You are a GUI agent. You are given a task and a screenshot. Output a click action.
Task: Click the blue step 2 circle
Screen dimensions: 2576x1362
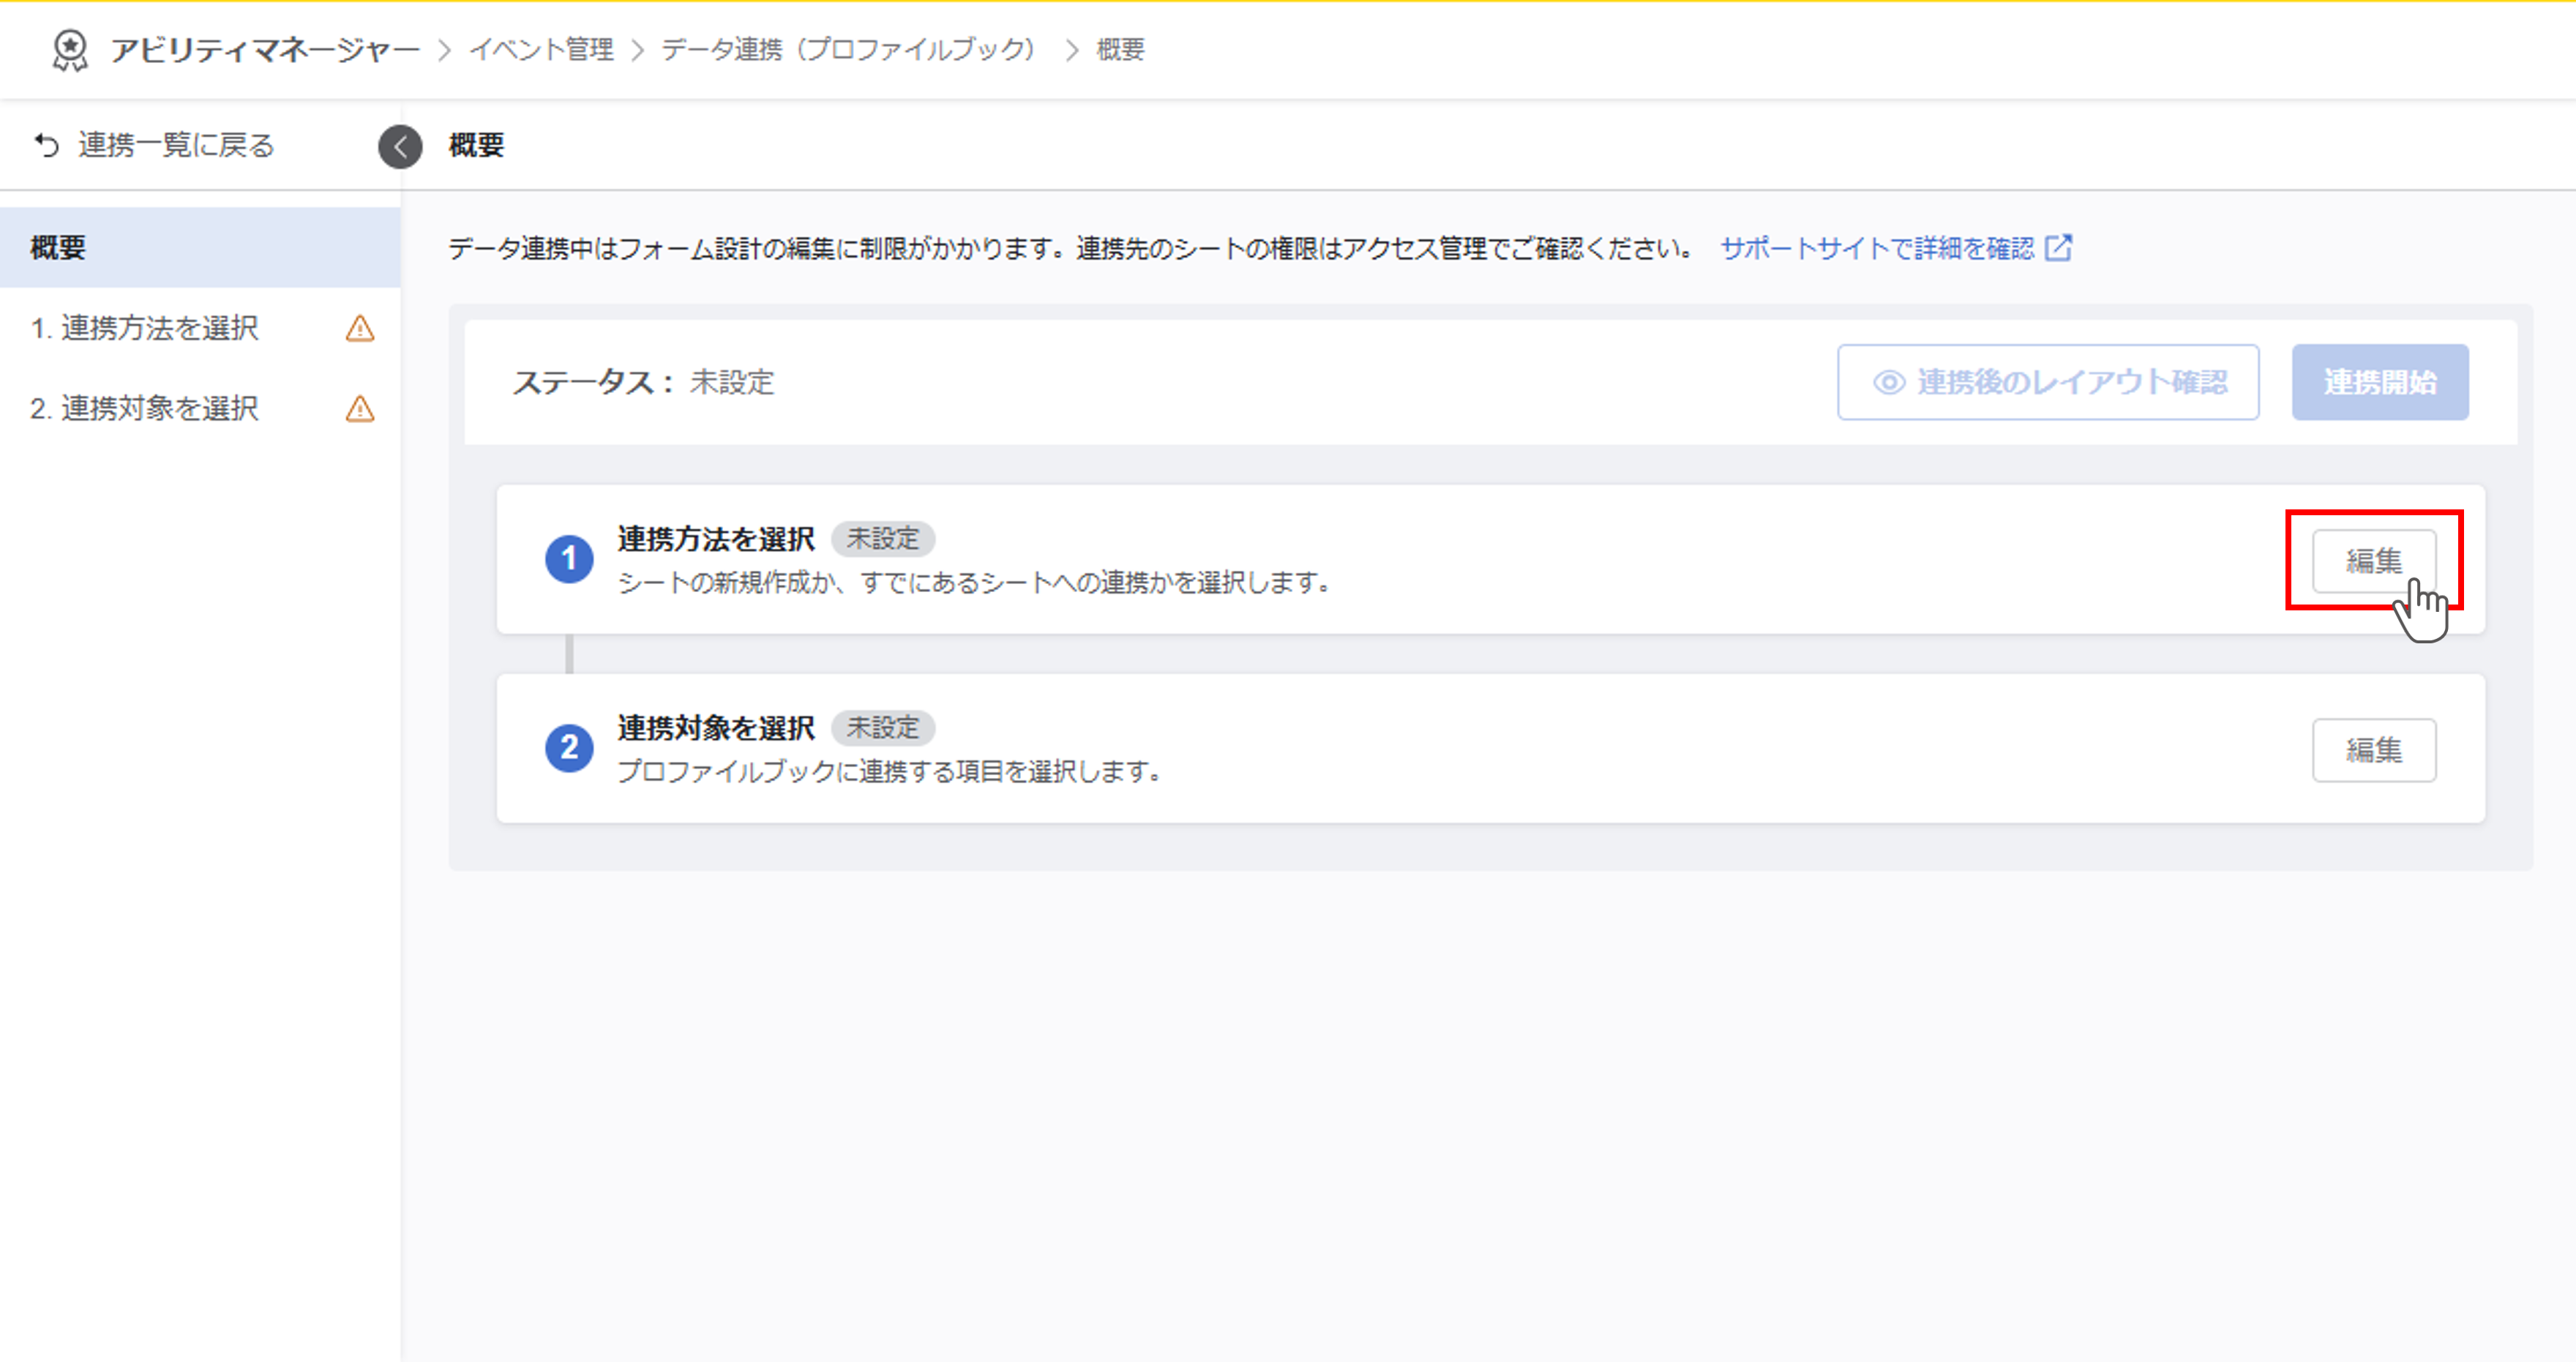tap(569, 747)
